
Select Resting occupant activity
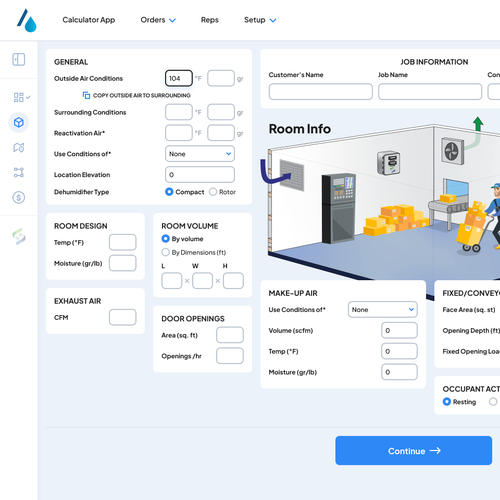click(x=447, y=402)
